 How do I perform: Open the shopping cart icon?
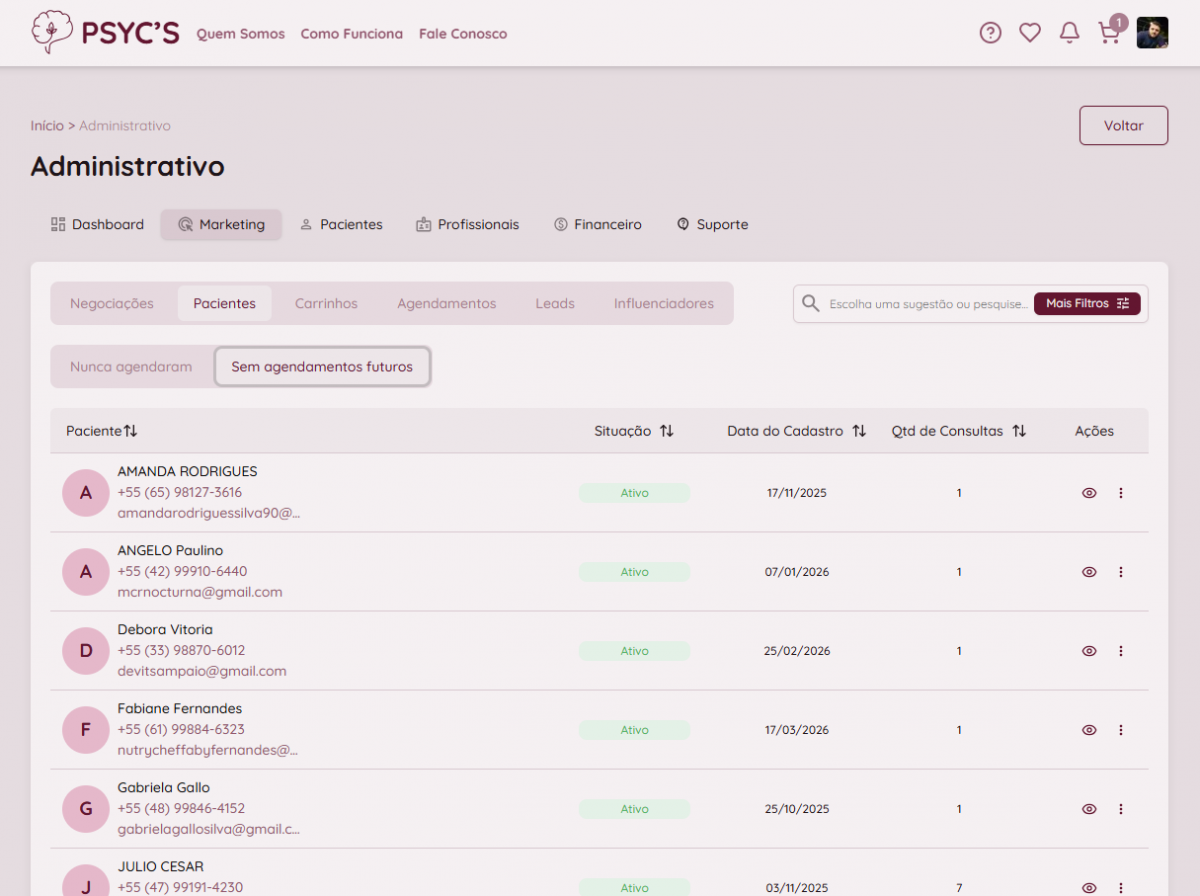point(1108,33)
